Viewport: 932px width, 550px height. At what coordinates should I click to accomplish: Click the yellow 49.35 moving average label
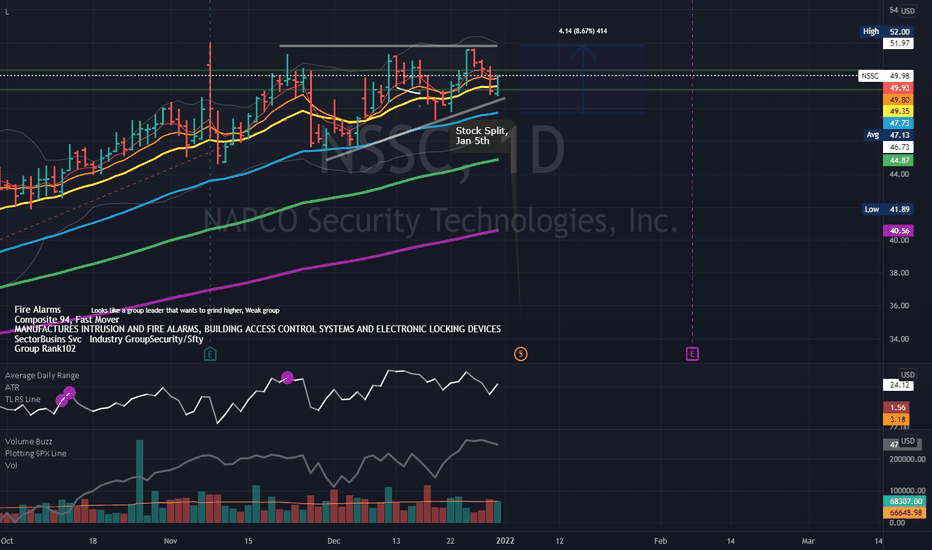(899, 111)
